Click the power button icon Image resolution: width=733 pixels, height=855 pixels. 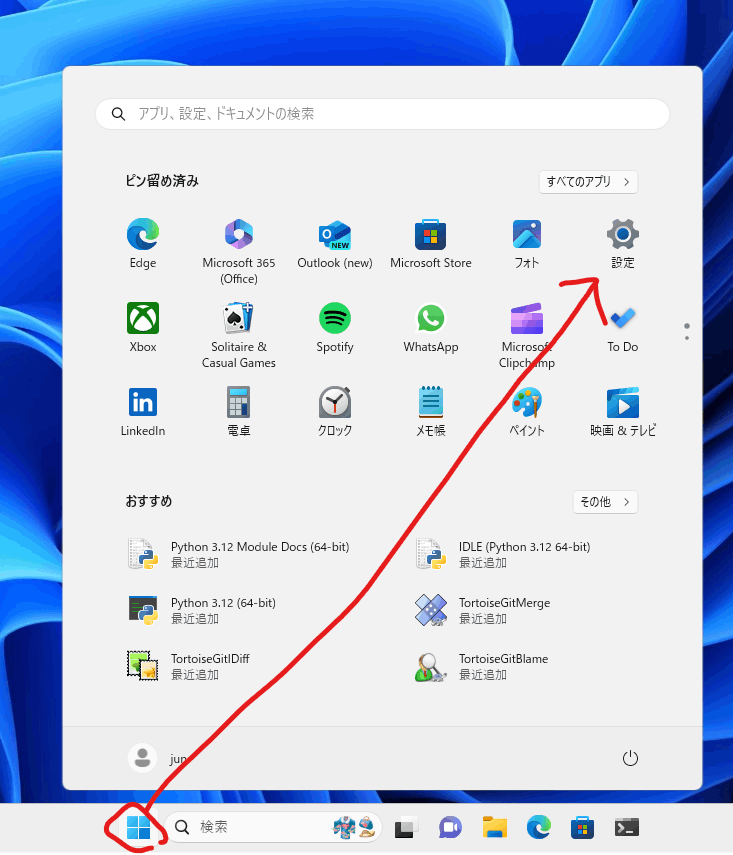click(630, 758)
